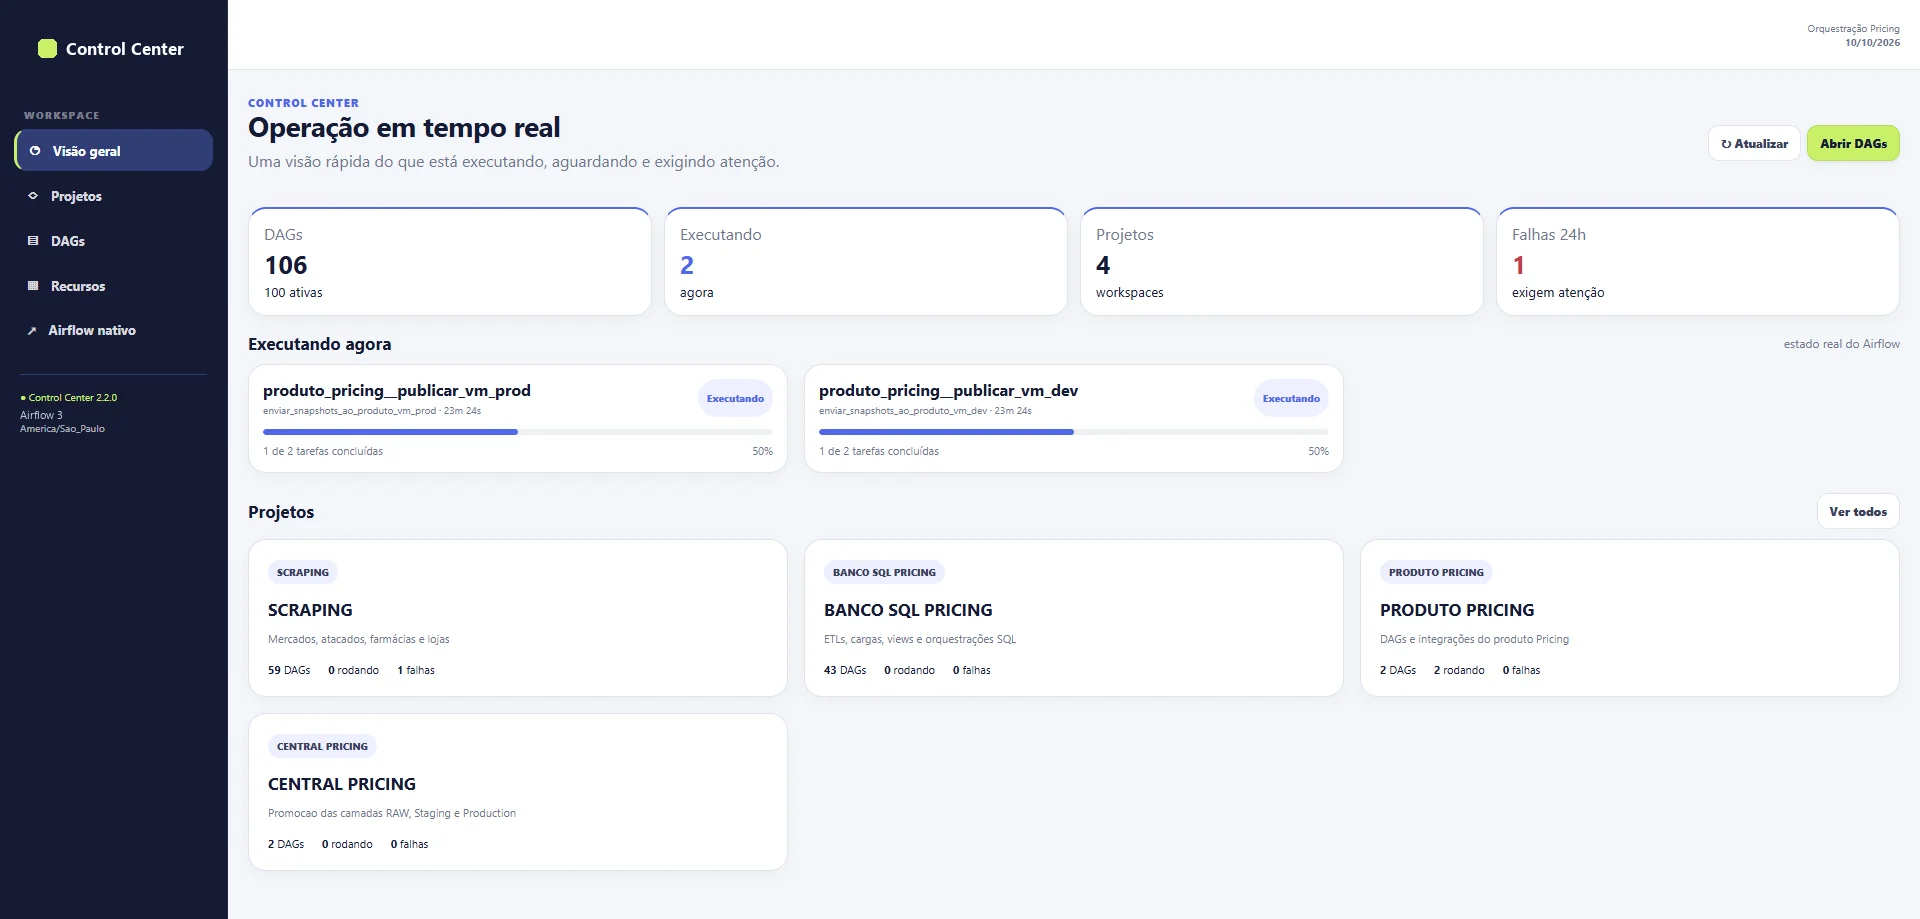This screenshot has width=1920, height=919.
Task: Open DAGs from the sidebar
Action: pos(114,241)
